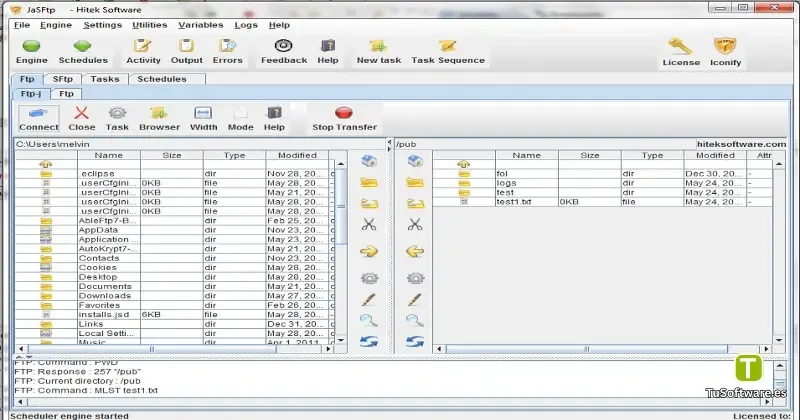The image size is (800, 420).
Task: Switch to the SFtp tab
Action: coord(63,79)
